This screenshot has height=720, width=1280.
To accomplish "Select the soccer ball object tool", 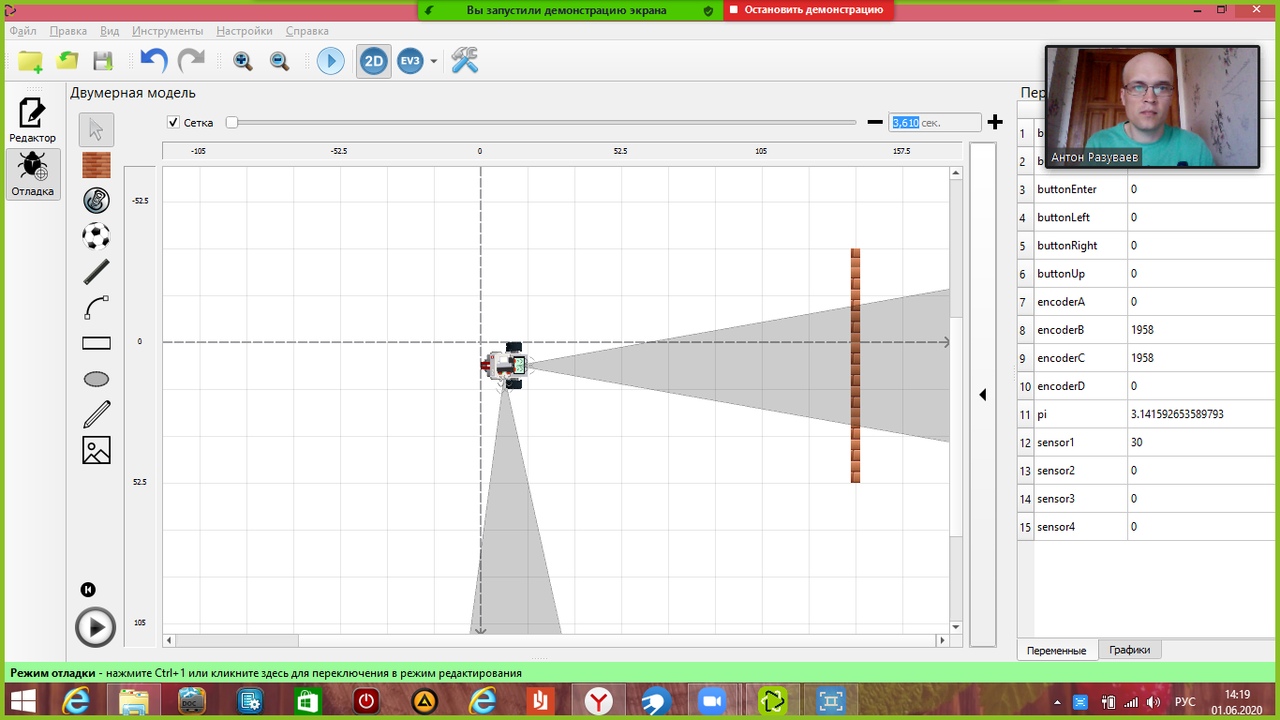I will 96,236.
